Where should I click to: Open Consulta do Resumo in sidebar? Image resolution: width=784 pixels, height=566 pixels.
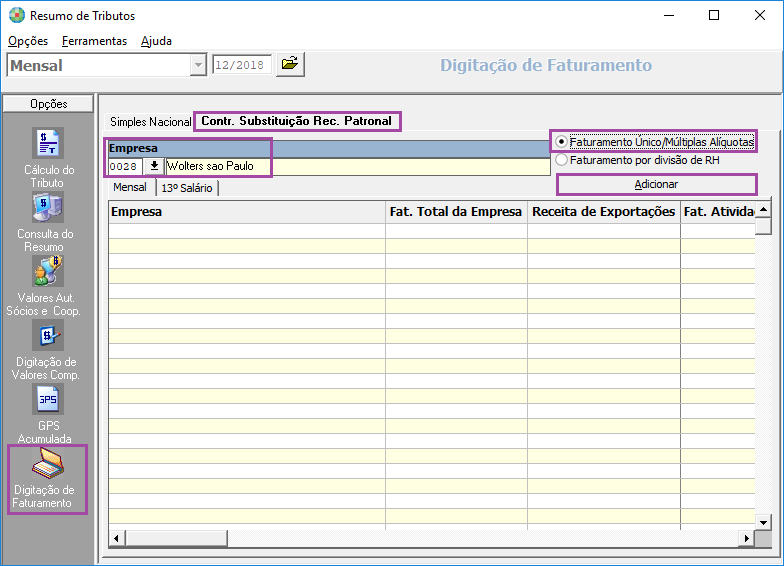point(48,223)
